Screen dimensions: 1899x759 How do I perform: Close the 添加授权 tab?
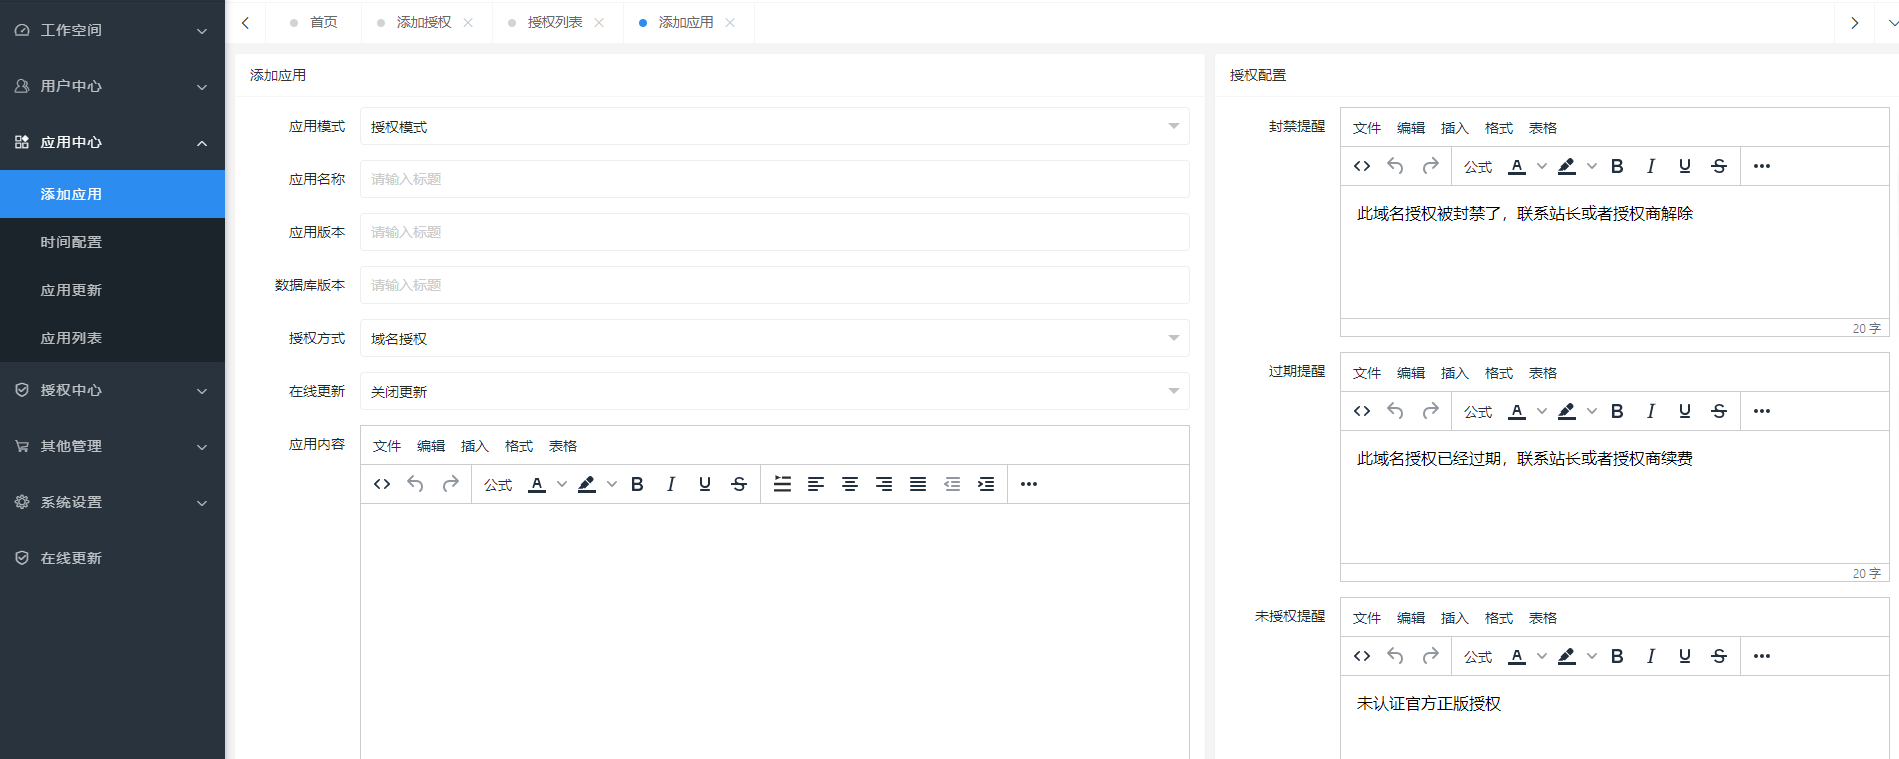tap(468, 22)
